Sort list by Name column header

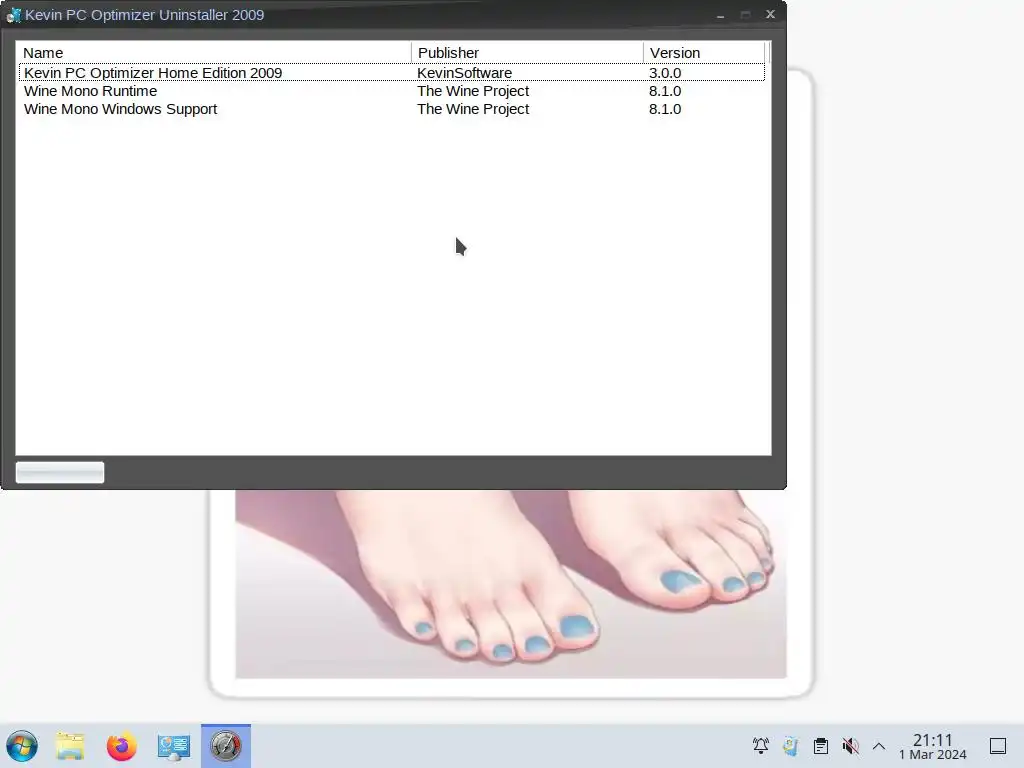coord(214,53)
